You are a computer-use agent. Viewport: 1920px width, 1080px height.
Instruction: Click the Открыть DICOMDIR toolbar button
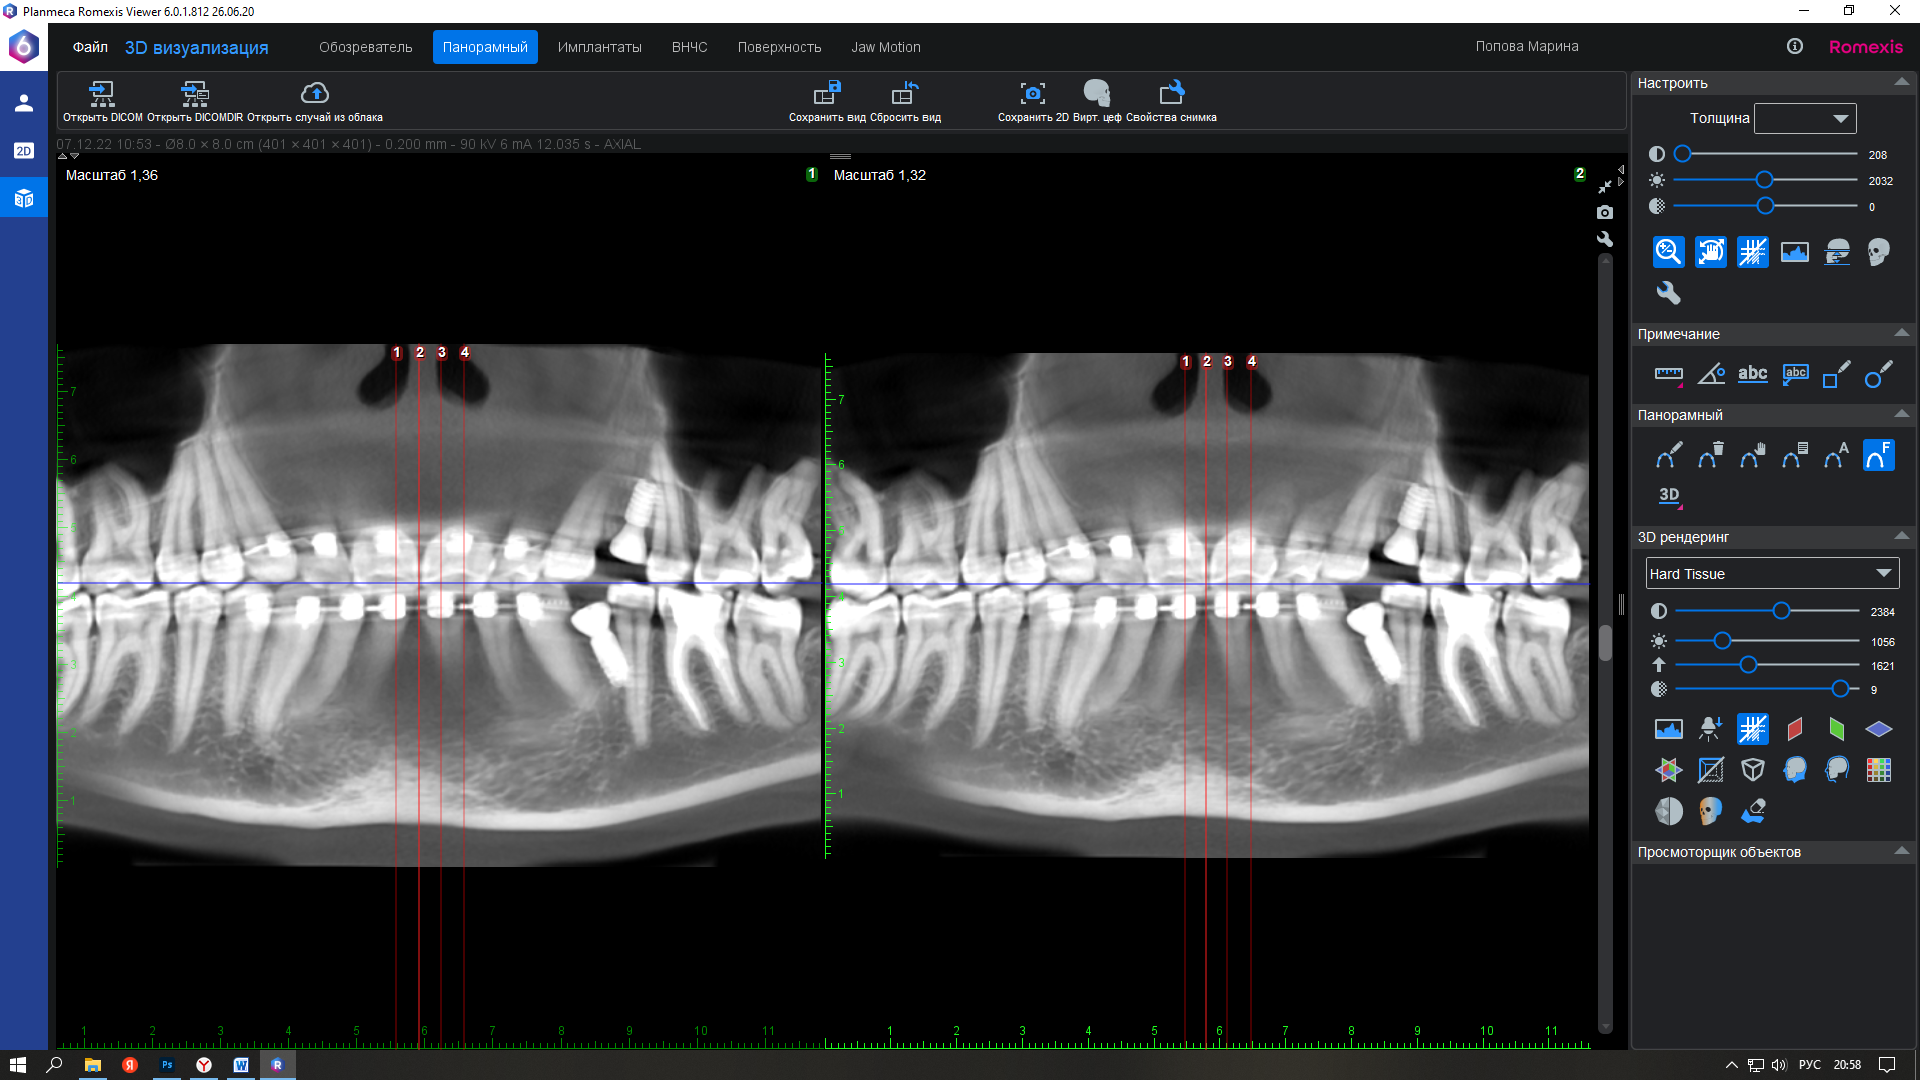tap(195, 101)
